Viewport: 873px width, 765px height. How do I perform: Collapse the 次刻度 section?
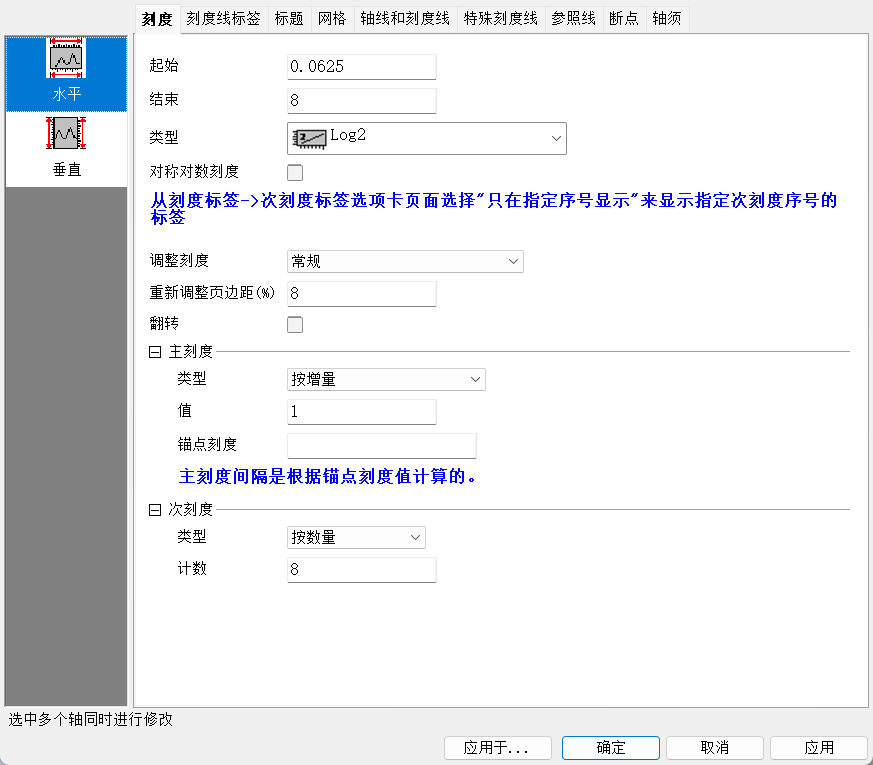point(155,510)
